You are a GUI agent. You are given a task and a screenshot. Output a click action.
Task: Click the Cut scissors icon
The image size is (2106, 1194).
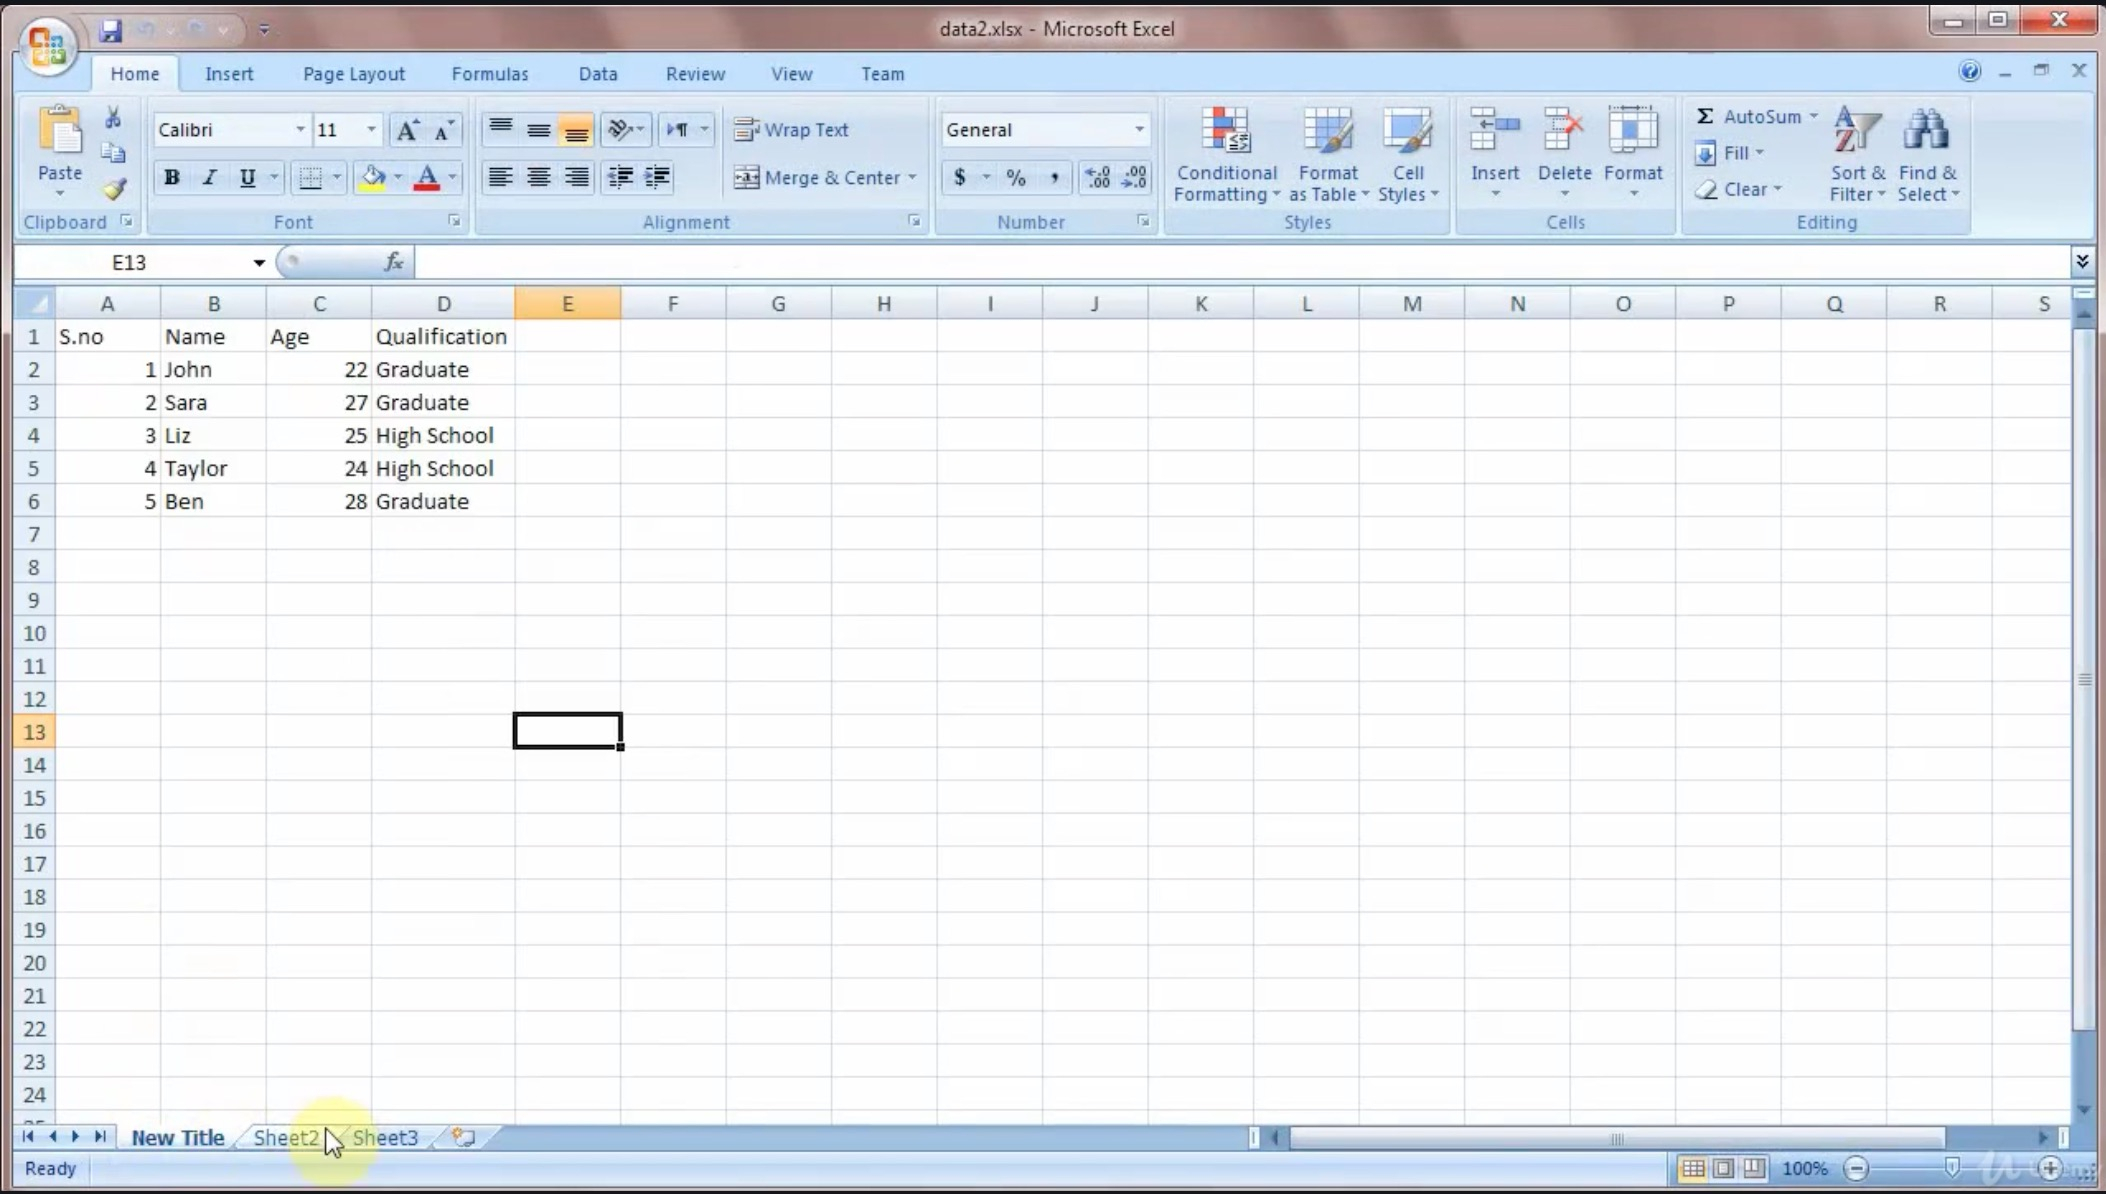(x=113, y=118)
